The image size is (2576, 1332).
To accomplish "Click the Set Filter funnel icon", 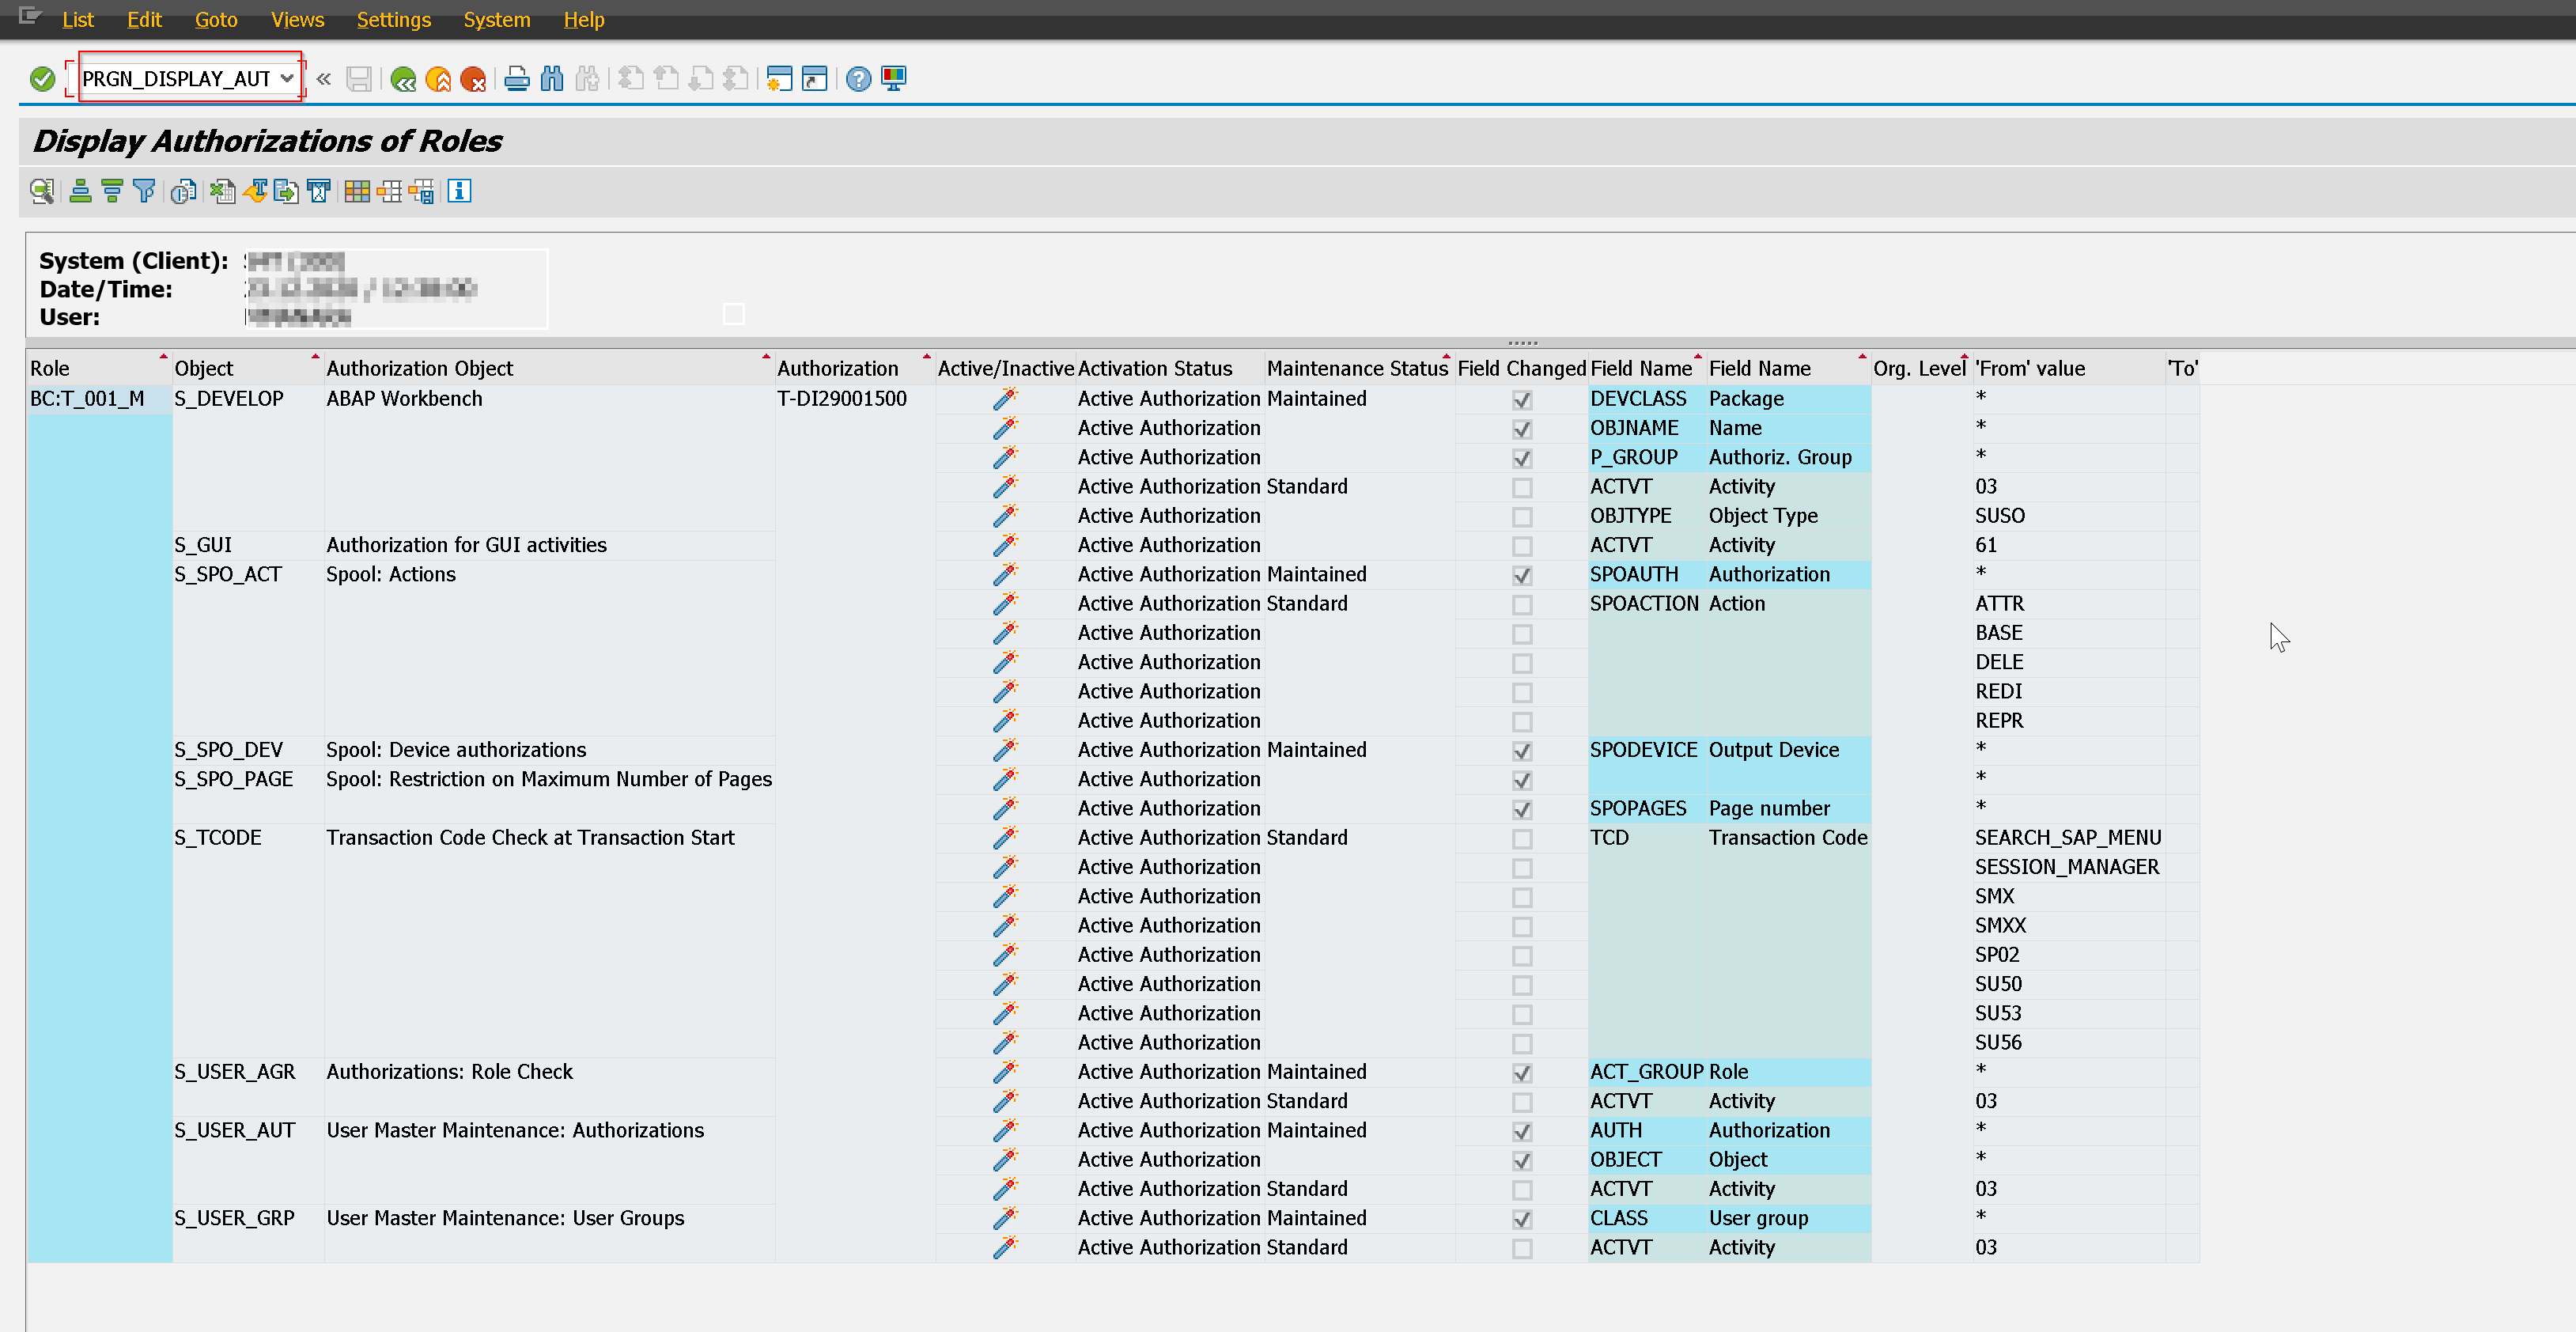I will point(144,191).
